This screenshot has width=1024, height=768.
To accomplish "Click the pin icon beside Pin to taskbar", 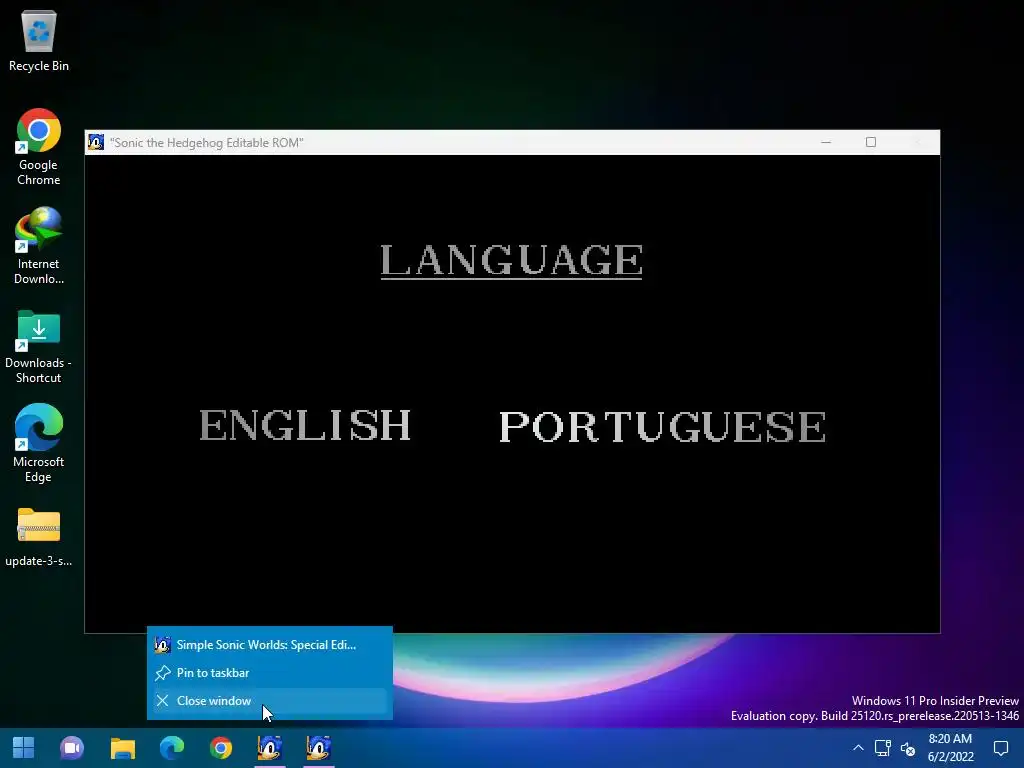I will (163, 673).
